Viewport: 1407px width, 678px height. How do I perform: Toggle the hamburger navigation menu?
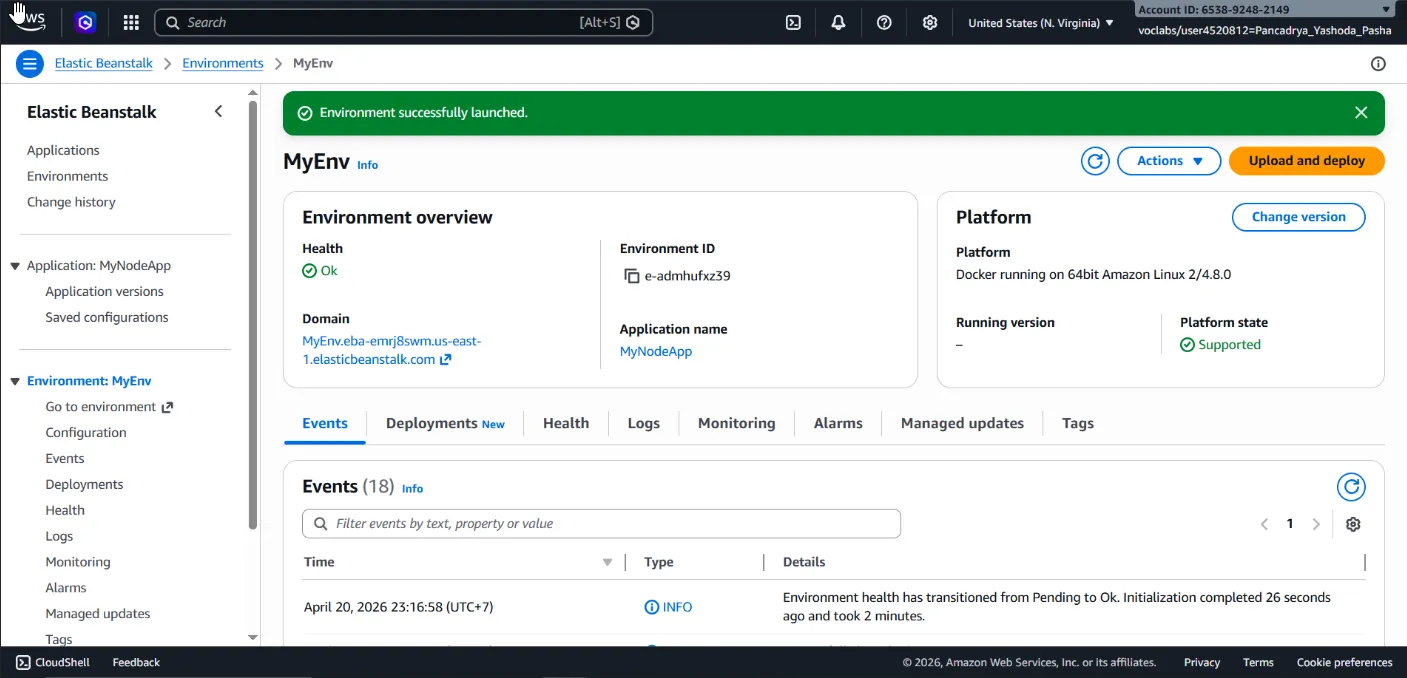(x=30, y=64)
